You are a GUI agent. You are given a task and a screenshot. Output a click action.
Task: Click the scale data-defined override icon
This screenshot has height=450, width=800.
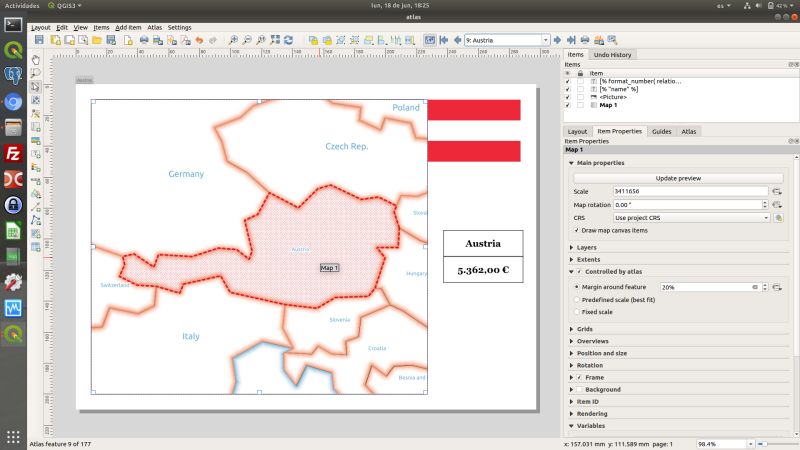777,191
